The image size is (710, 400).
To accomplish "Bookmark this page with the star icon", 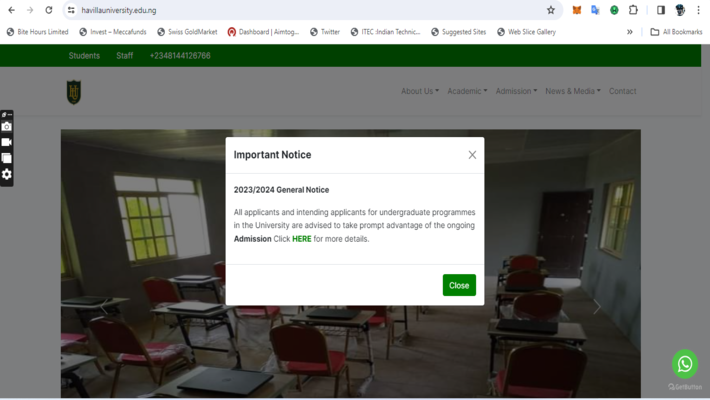I will point(550,10).
